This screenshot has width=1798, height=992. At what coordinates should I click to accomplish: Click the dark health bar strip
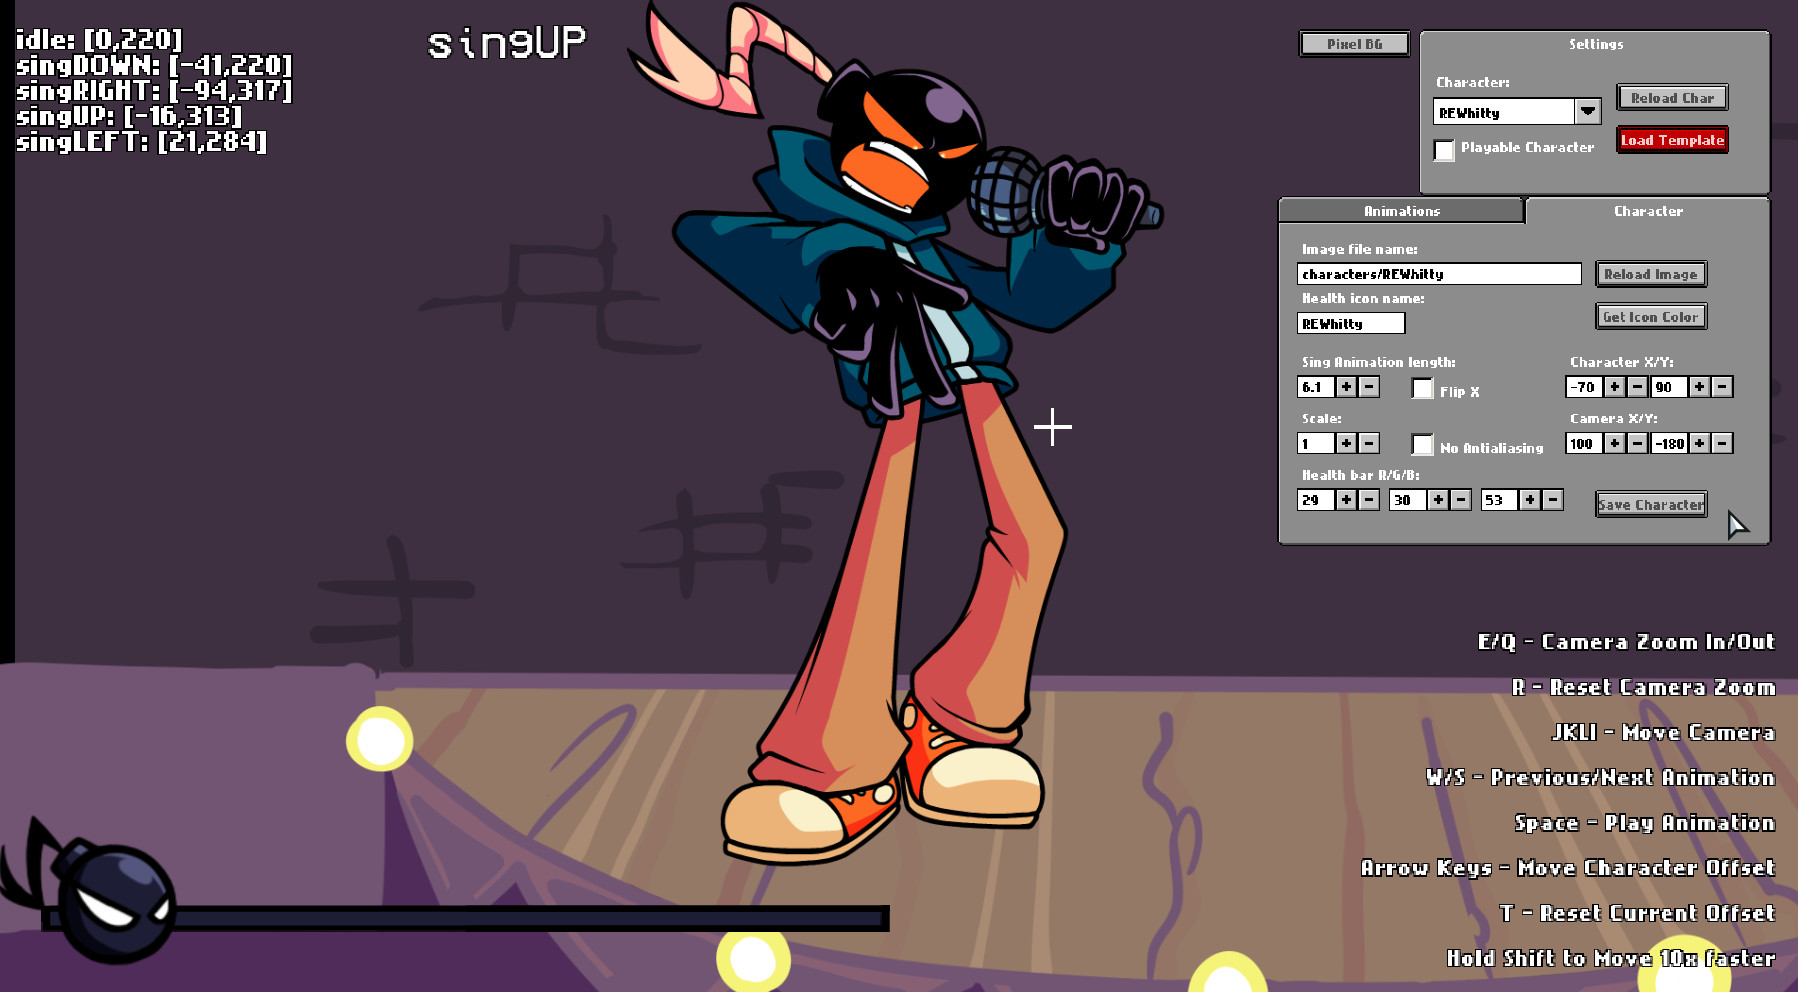pos(530,918)
